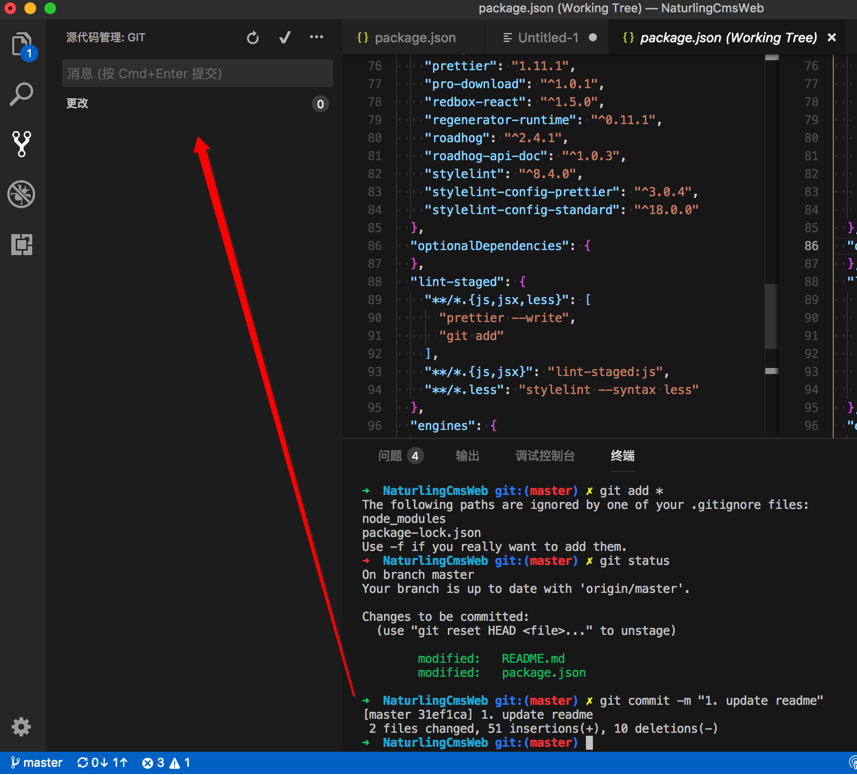The height and width of the screenshot is (775, 857).
Task: Click the "stylelint --syntax less" value
Action: [x=608, y=390]
